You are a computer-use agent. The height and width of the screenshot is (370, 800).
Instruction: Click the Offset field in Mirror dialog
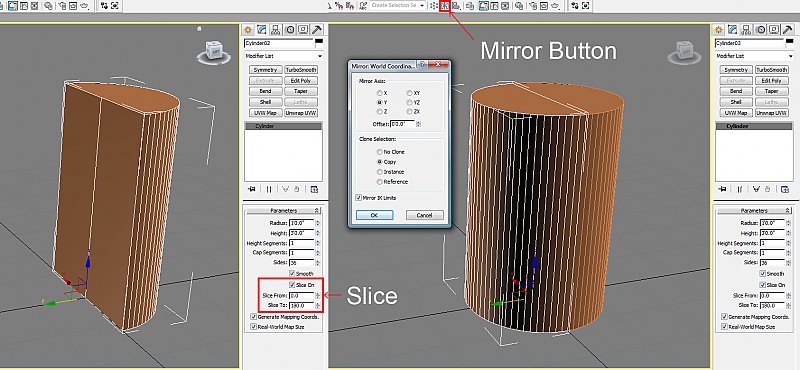pyautogui.click(x=402, y=124)
